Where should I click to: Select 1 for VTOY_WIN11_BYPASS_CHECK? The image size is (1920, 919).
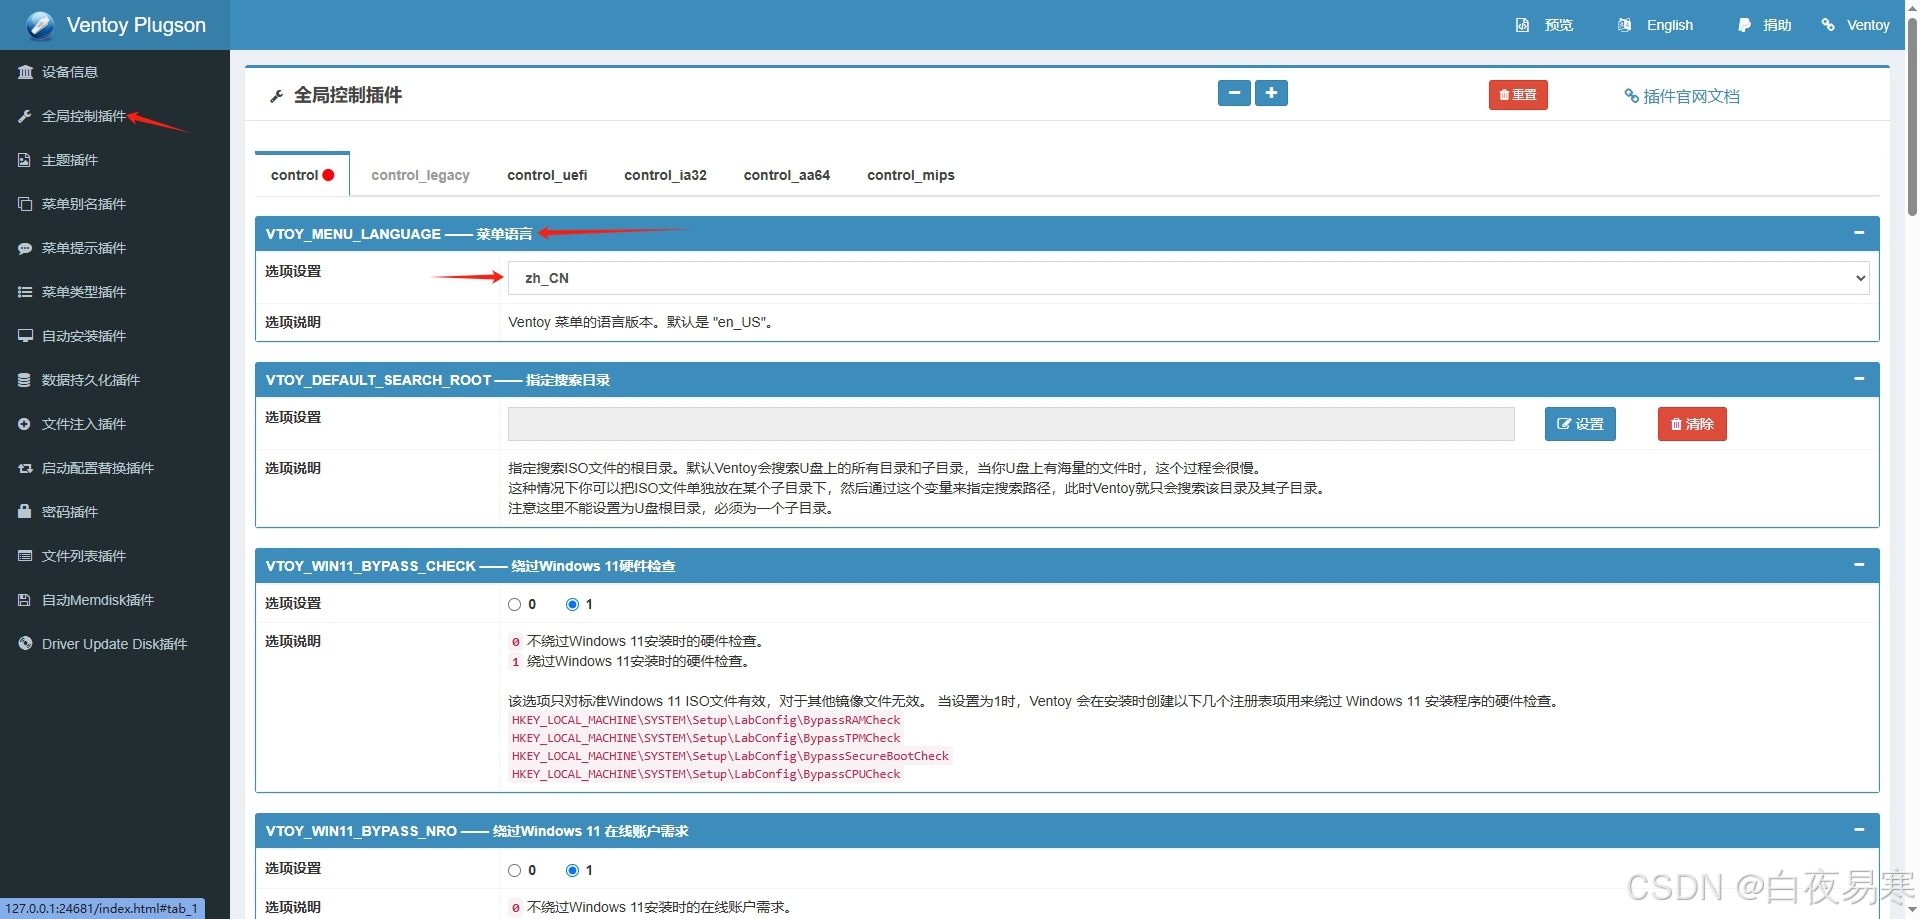(x=572, y=604)
